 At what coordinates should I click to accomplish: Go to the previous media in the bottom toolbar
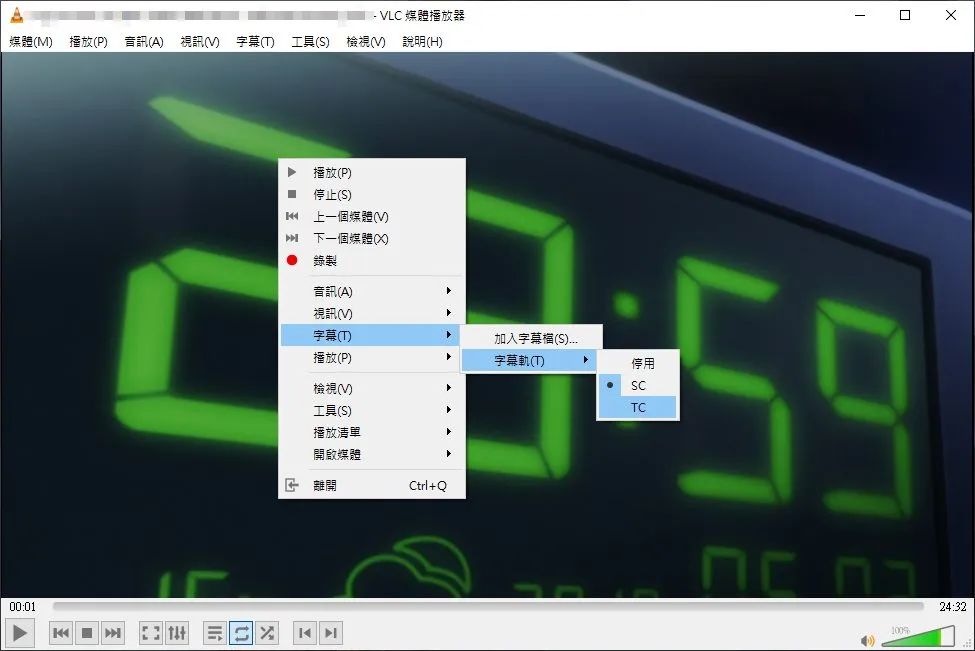(61, 633)
